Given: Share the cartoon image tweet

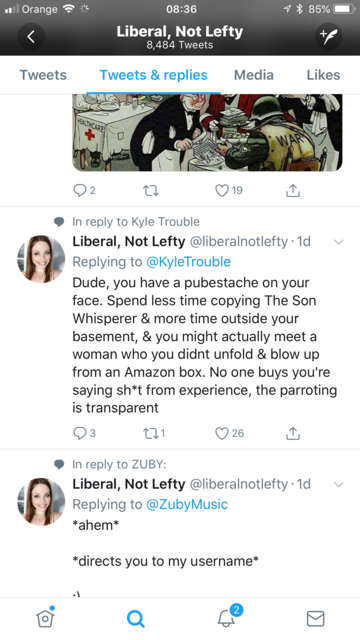Looking at the screenshot, I should [x=293, y=191].
